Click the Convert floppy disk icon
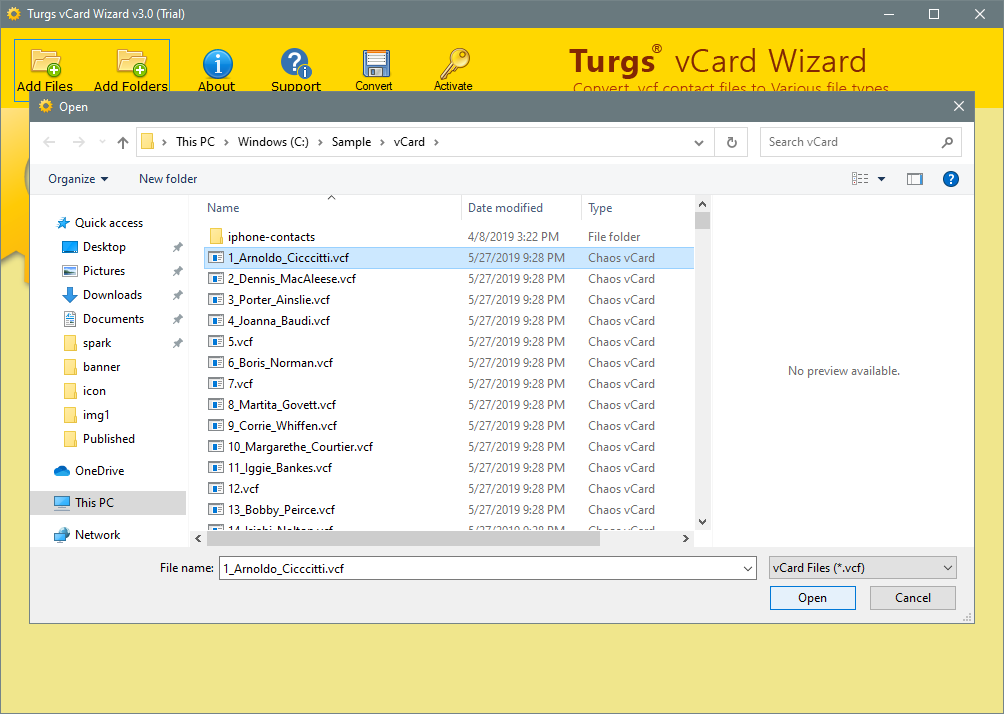Image resolution: width=1004 pixels, height=714 pixels. point(375,64)
